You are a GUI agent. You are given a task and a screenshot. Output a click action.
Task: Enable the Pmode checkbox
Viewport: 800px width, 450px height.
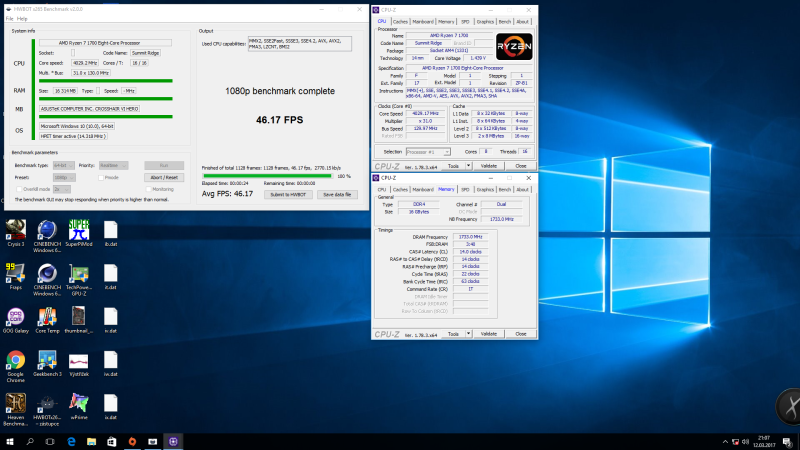[101, 178]
